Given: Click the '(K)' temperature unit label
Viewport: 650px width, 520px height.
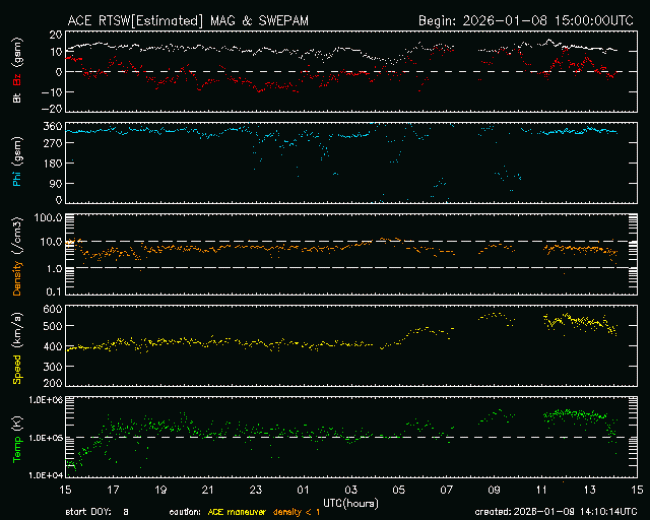Looking at the screenshot, I should tap(17, 423).
